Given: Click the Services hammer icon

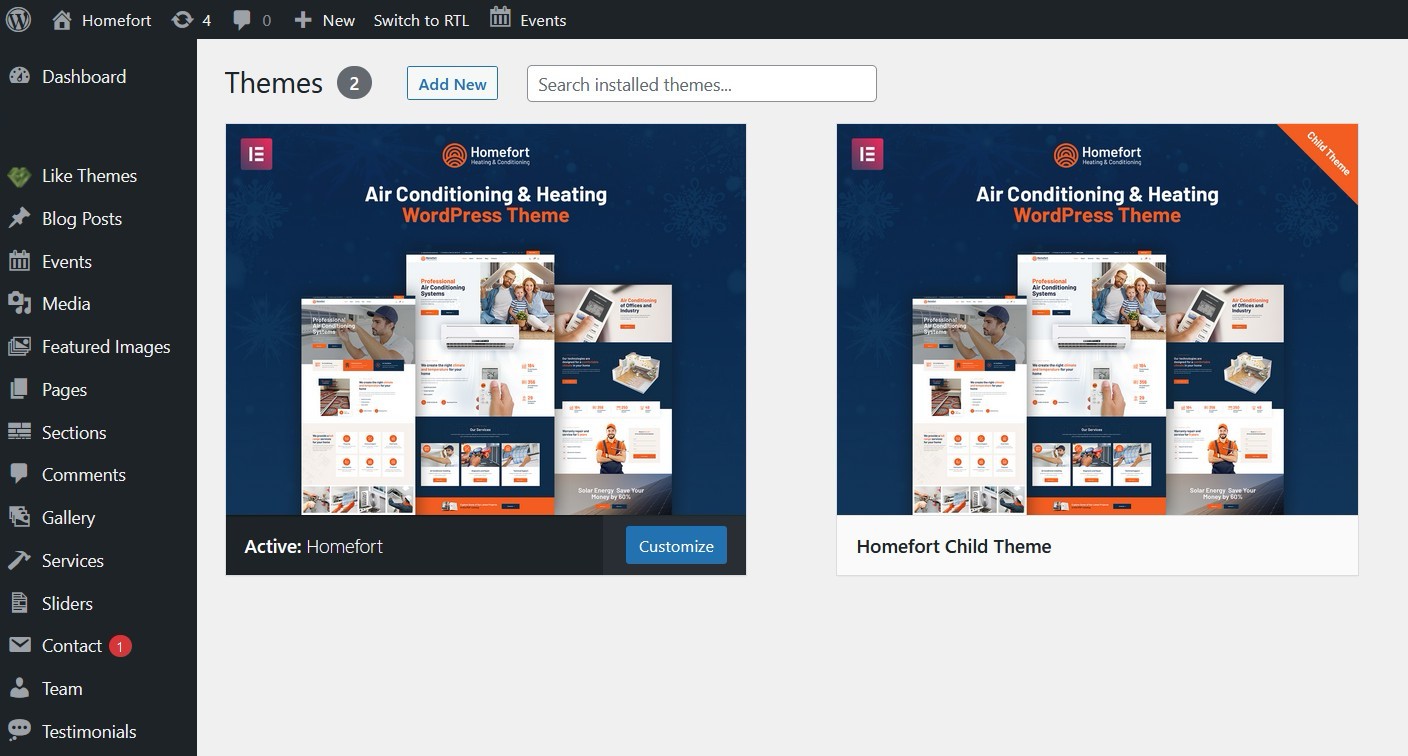Looking at the screenshot, I should click(19, 560).
